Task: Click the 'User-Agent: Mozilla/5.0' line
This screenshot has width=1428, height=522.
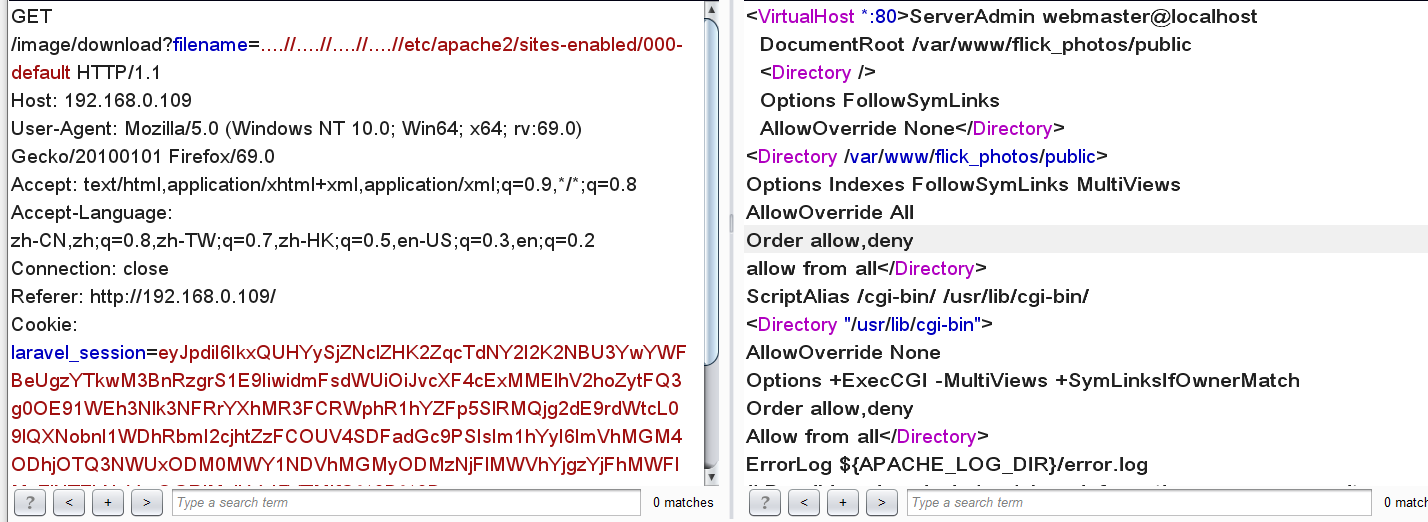Action: [x=296, y=128]
